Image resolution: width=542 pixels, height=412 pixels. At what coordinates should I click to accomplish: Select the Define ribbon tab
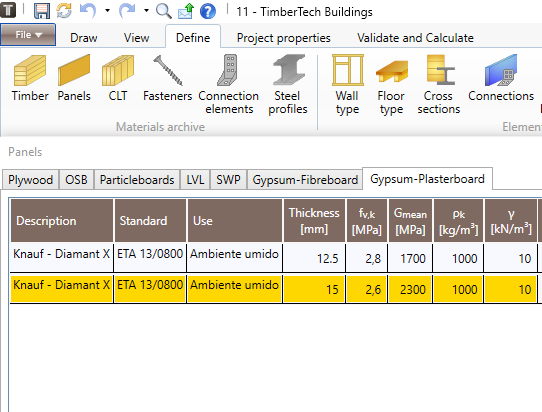(x=193, y=38)
